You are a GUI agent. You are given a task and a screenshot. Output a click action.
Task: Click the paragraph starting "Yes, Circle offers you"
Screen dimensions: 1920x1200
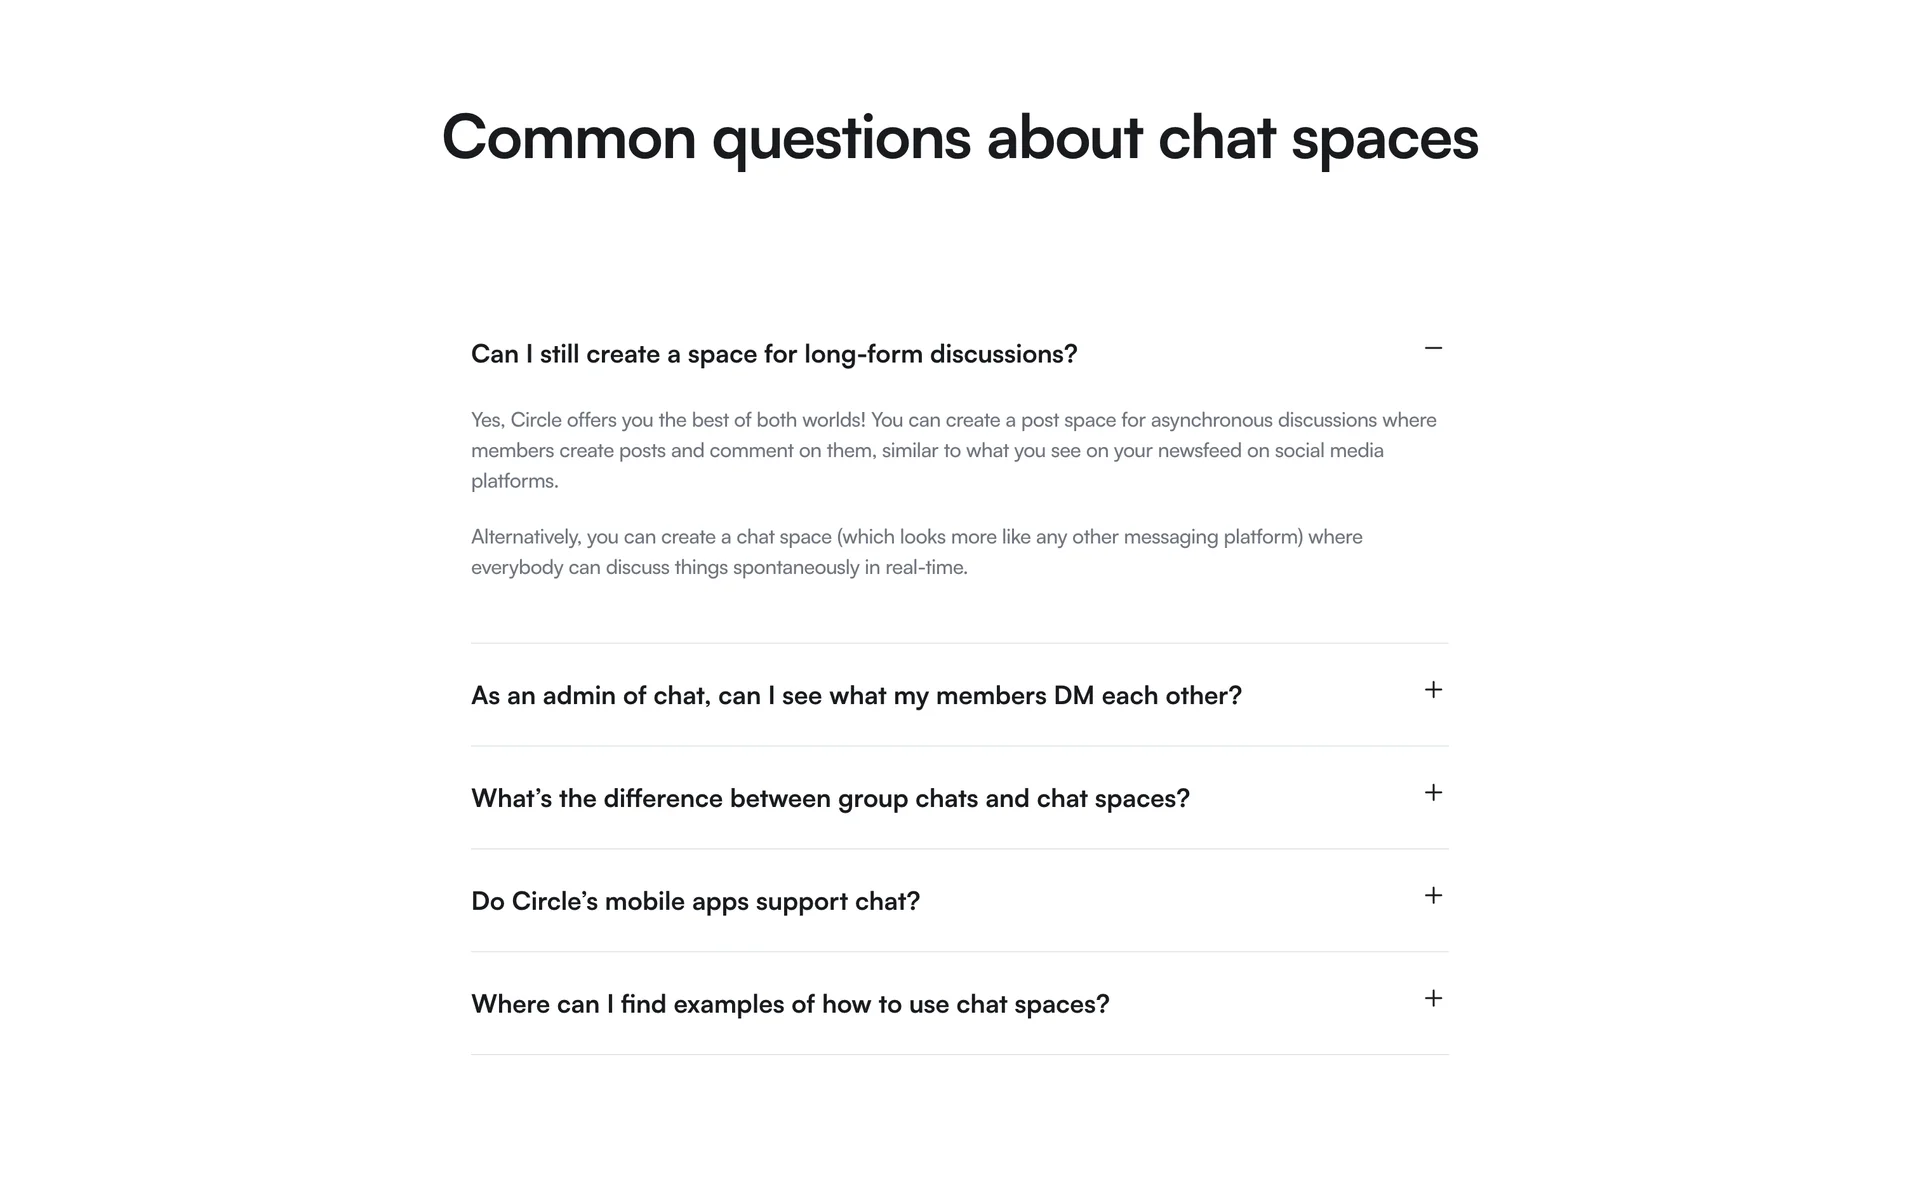coord(953,450)
